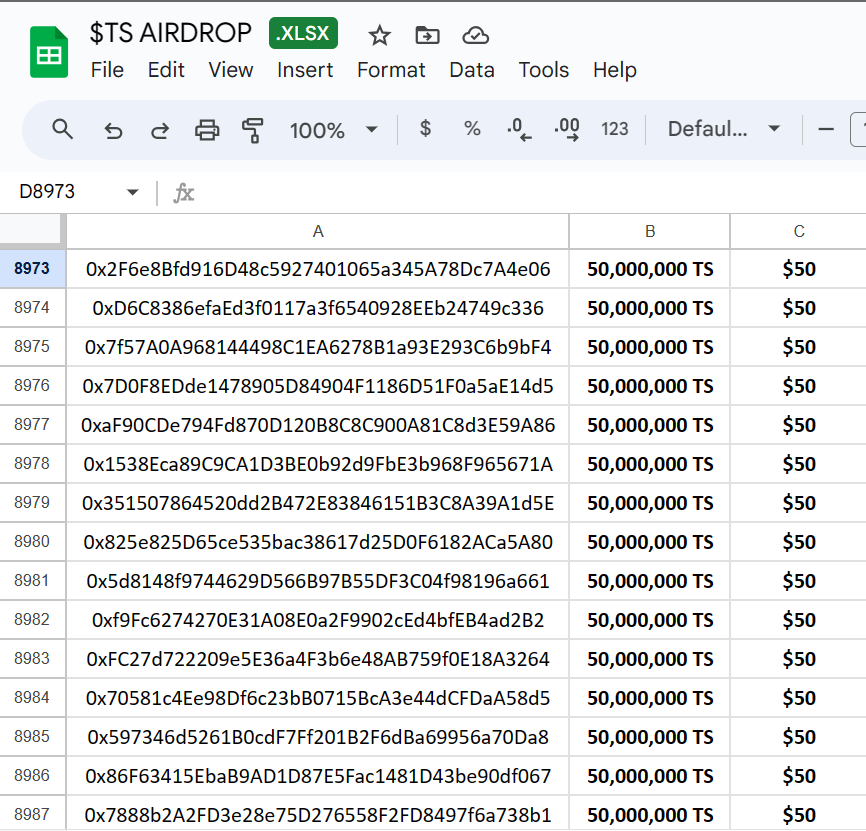Viewport: 866px width, 831px height.
Task: Select the $50 cell in row 8974
Action: pyautogui.click(x=799, y=308)
